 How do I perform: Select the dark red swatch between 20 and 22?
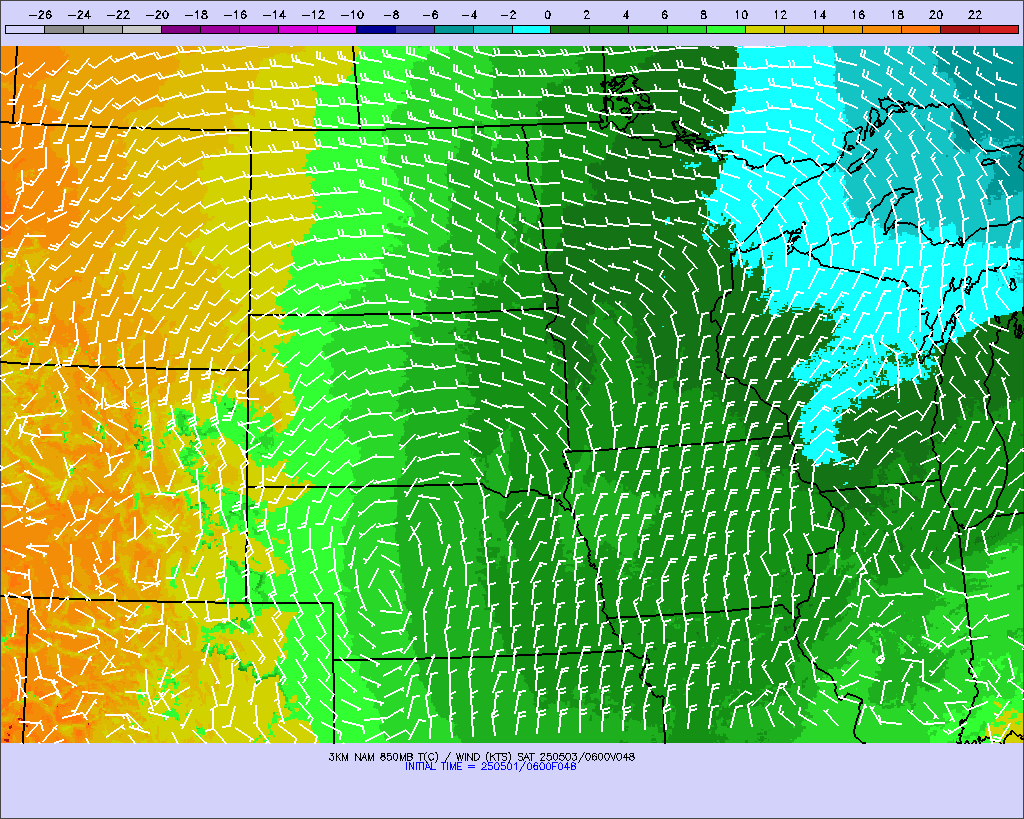pos(960,29)
